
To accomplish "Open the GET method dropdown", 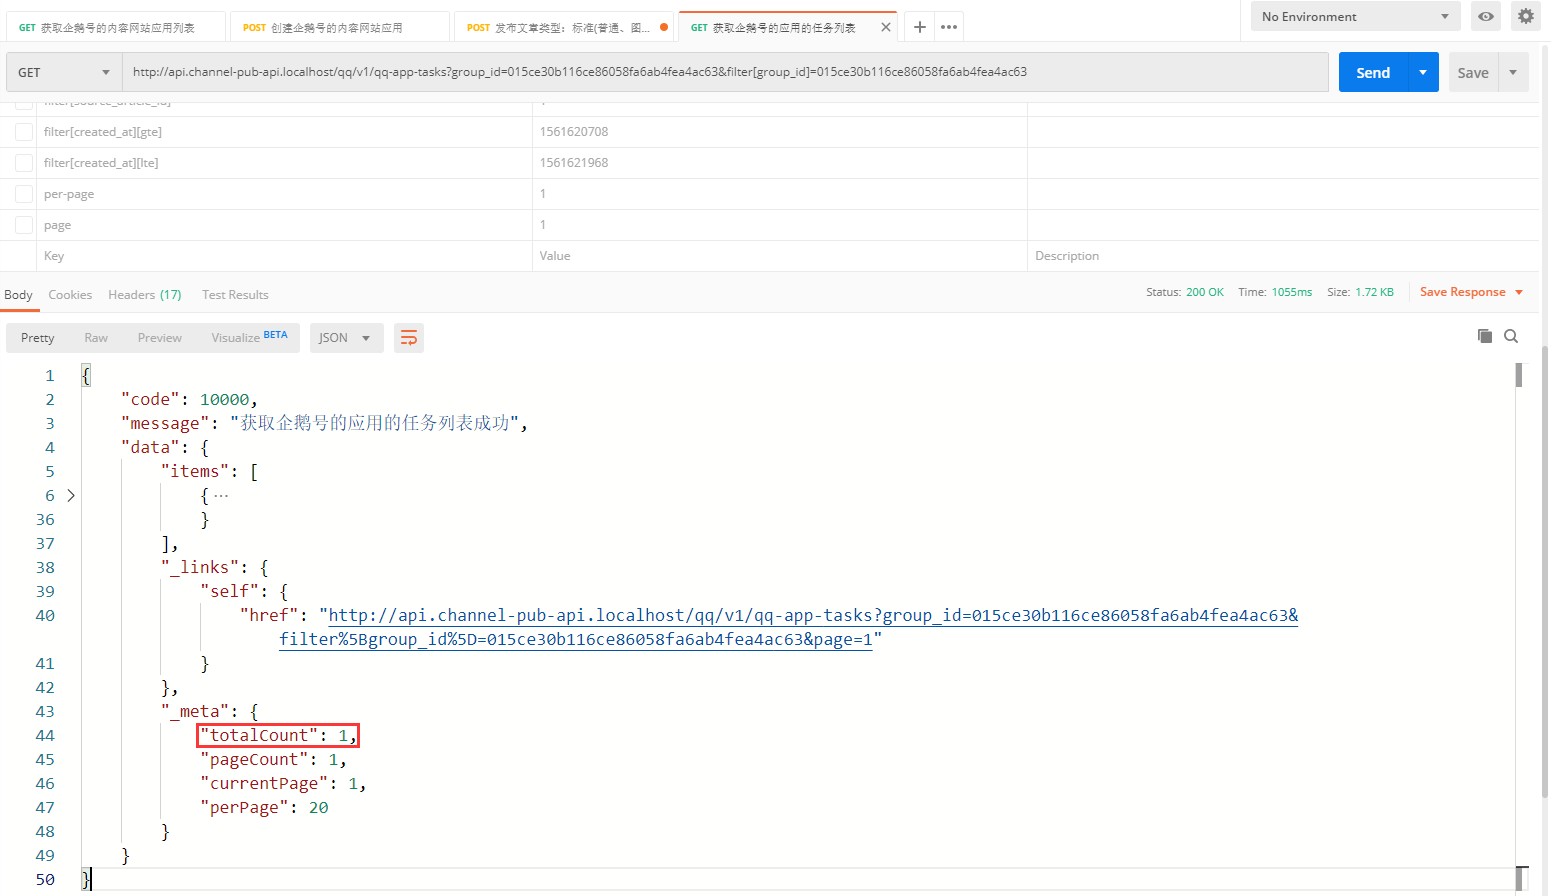I will 64,72.
